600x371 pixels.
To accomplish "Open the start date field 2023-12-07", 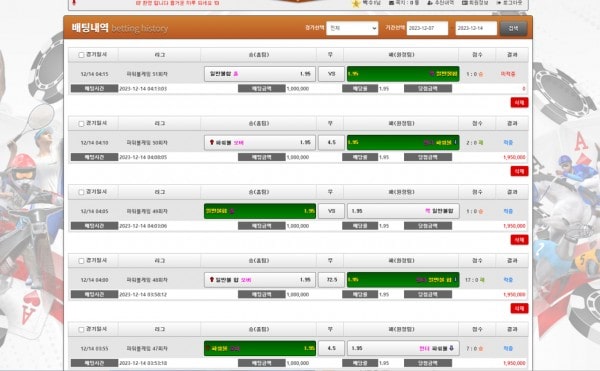I will pyautogui.click(x=427, y=28).
